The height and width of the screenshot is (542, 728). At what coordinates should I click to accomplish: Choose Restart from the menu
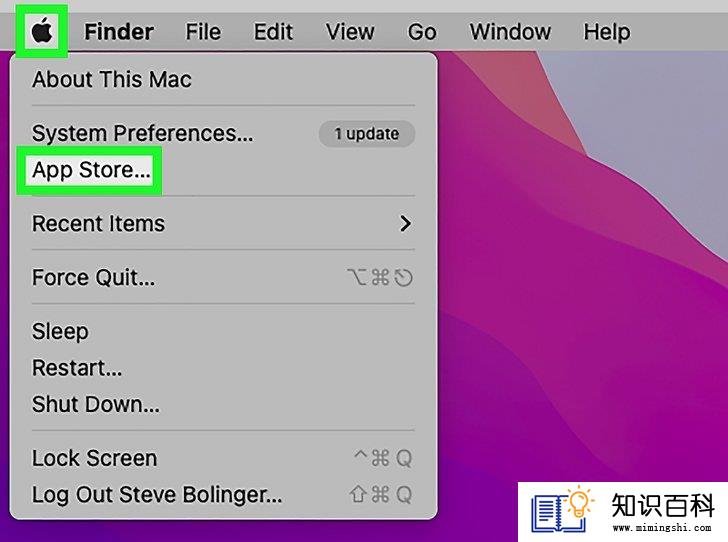coord(77,368)
